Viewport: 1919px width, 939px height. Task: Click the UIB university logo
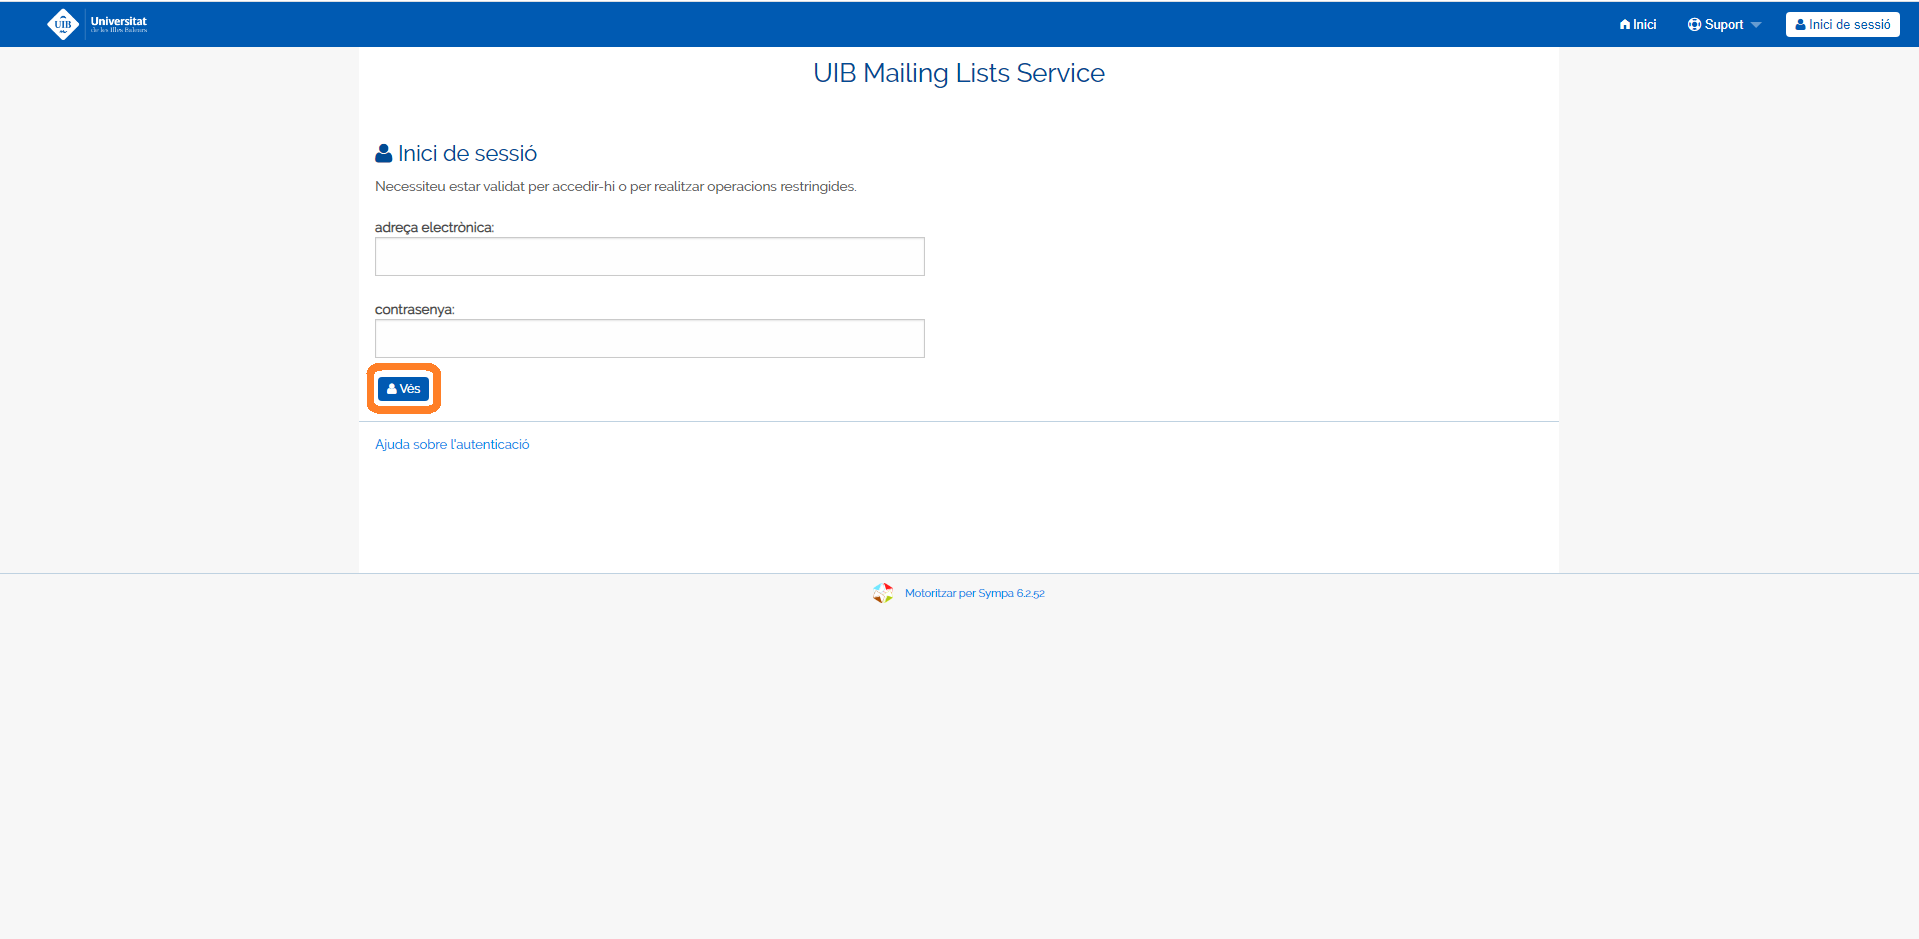tap(97, 24)
